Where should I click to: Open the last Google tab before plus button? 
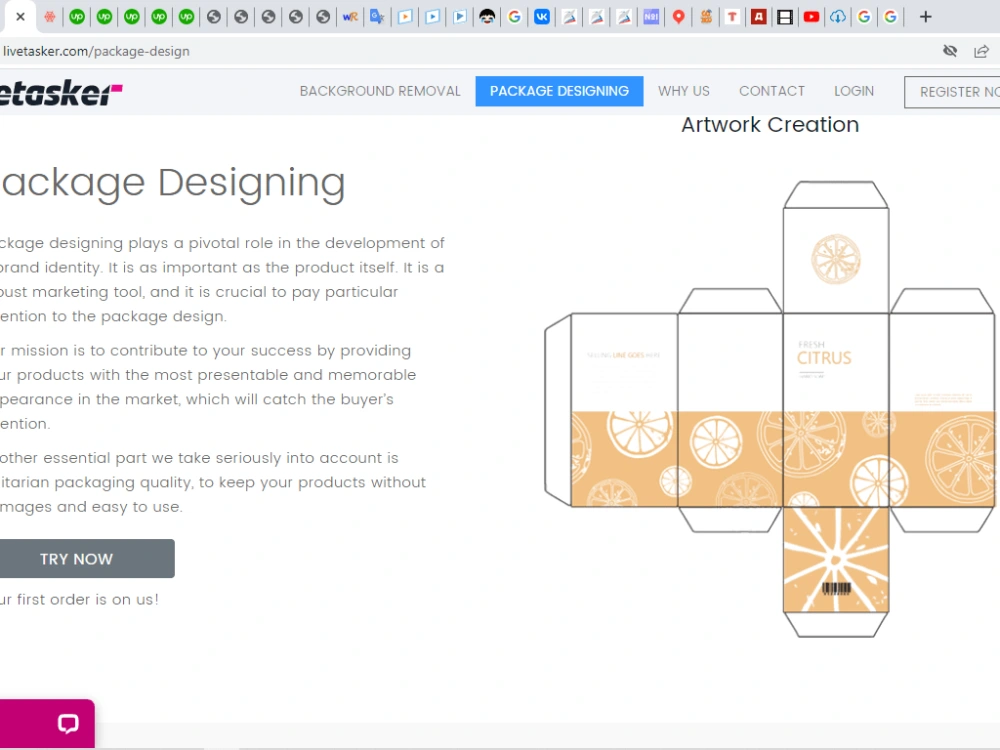coord(891,17)
